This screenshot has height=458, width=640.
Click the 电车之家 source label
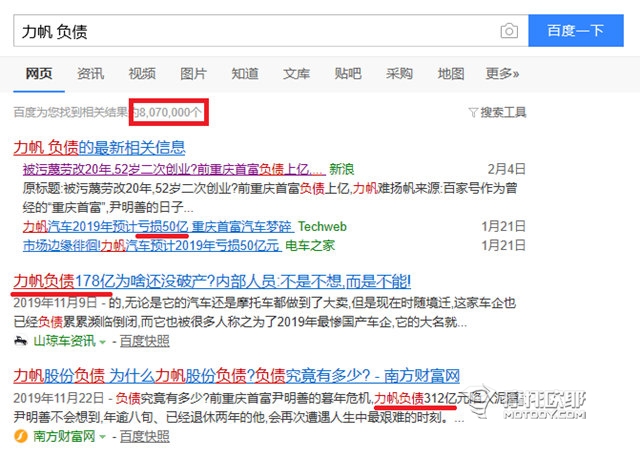(x=310, y=245)
